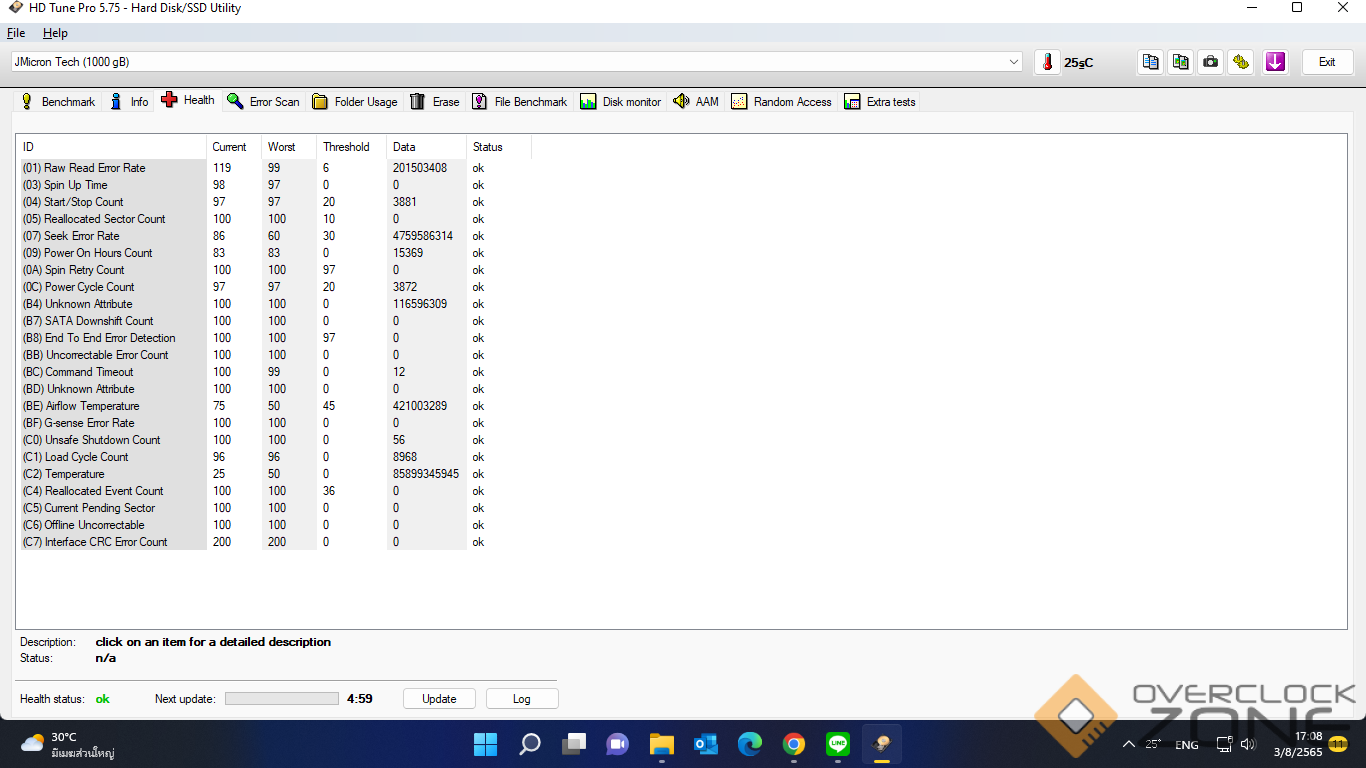Select the Start/Stop Count attribute
Screen dimensions: 1366x768
click(x=73, y=202)
